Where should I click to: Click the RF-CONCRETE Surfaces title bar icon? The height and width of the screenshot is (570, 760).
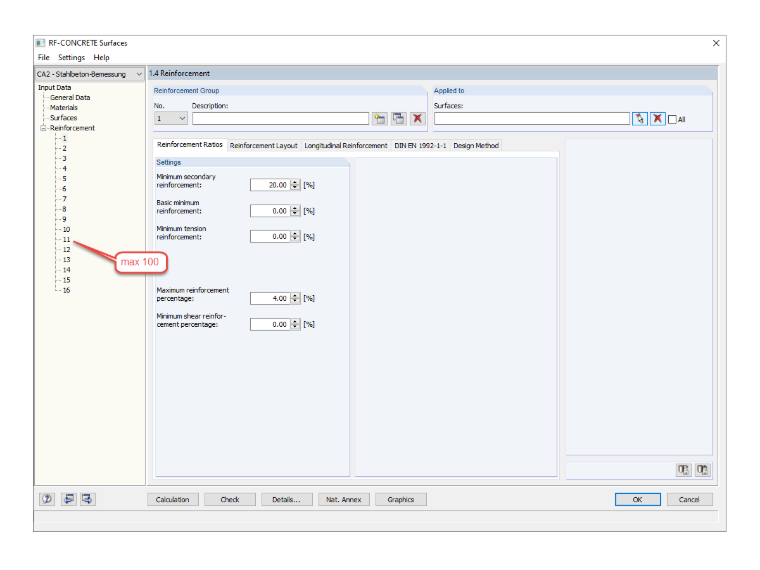[41, 43]
